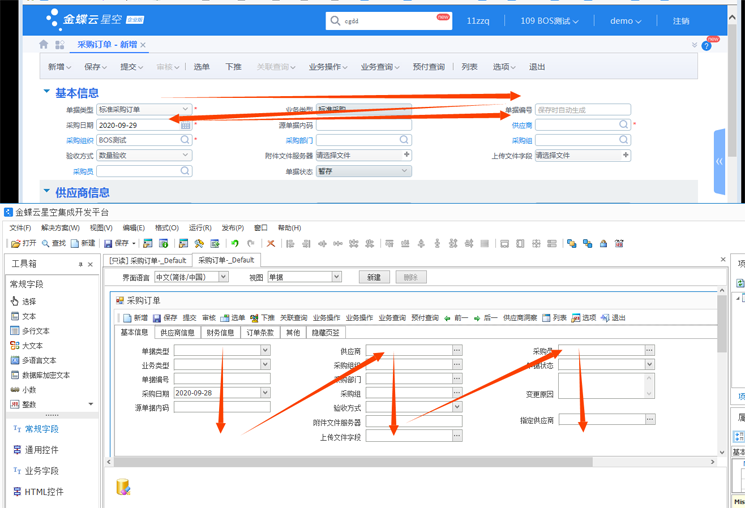Click 注销 in the web header

(681, 21)
